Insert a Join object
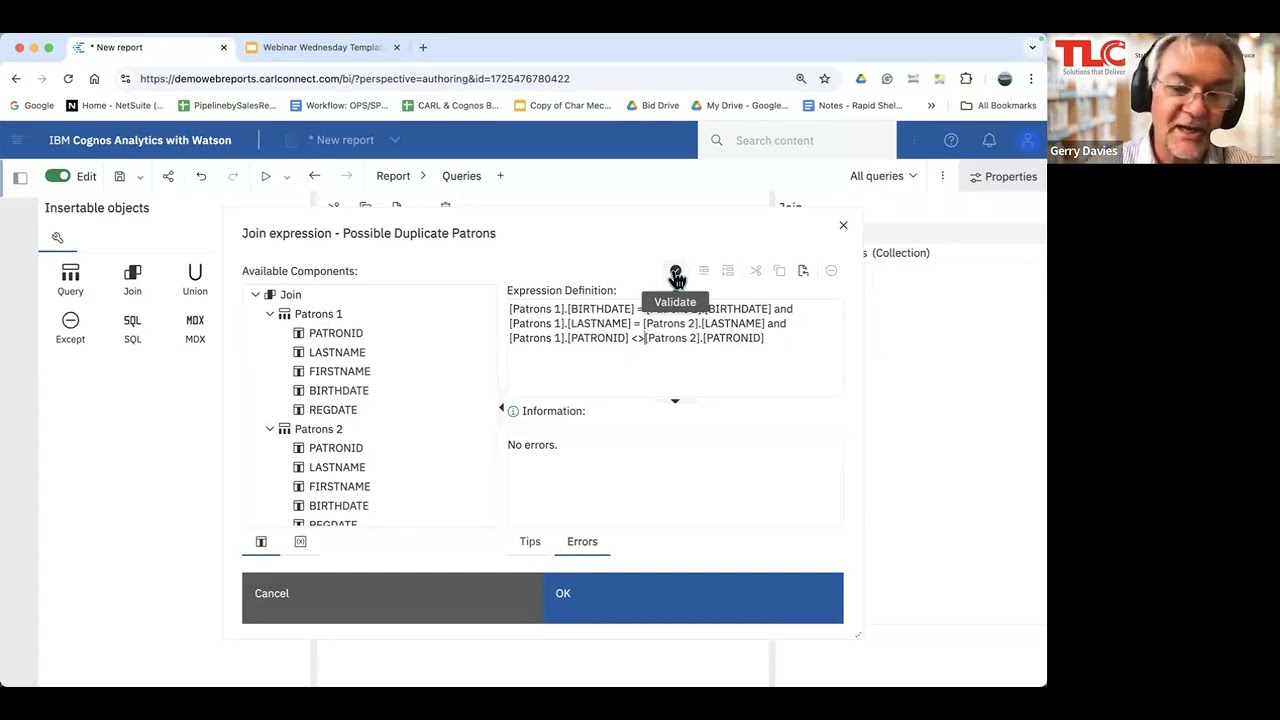 click(133, 280)
